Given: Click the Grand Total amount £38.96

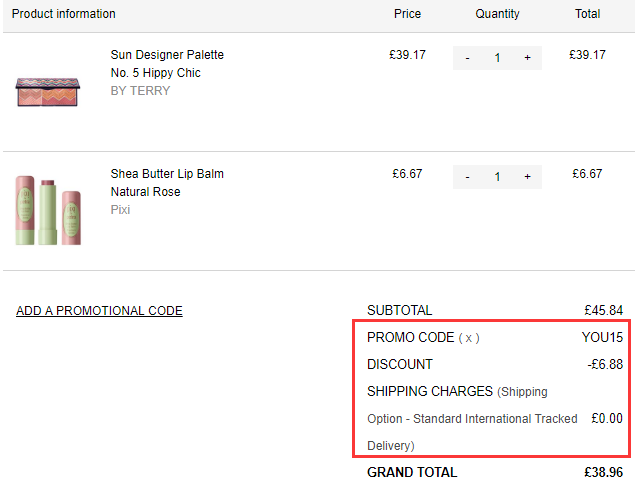Looking at the screenshot, I should click(603, 472).
